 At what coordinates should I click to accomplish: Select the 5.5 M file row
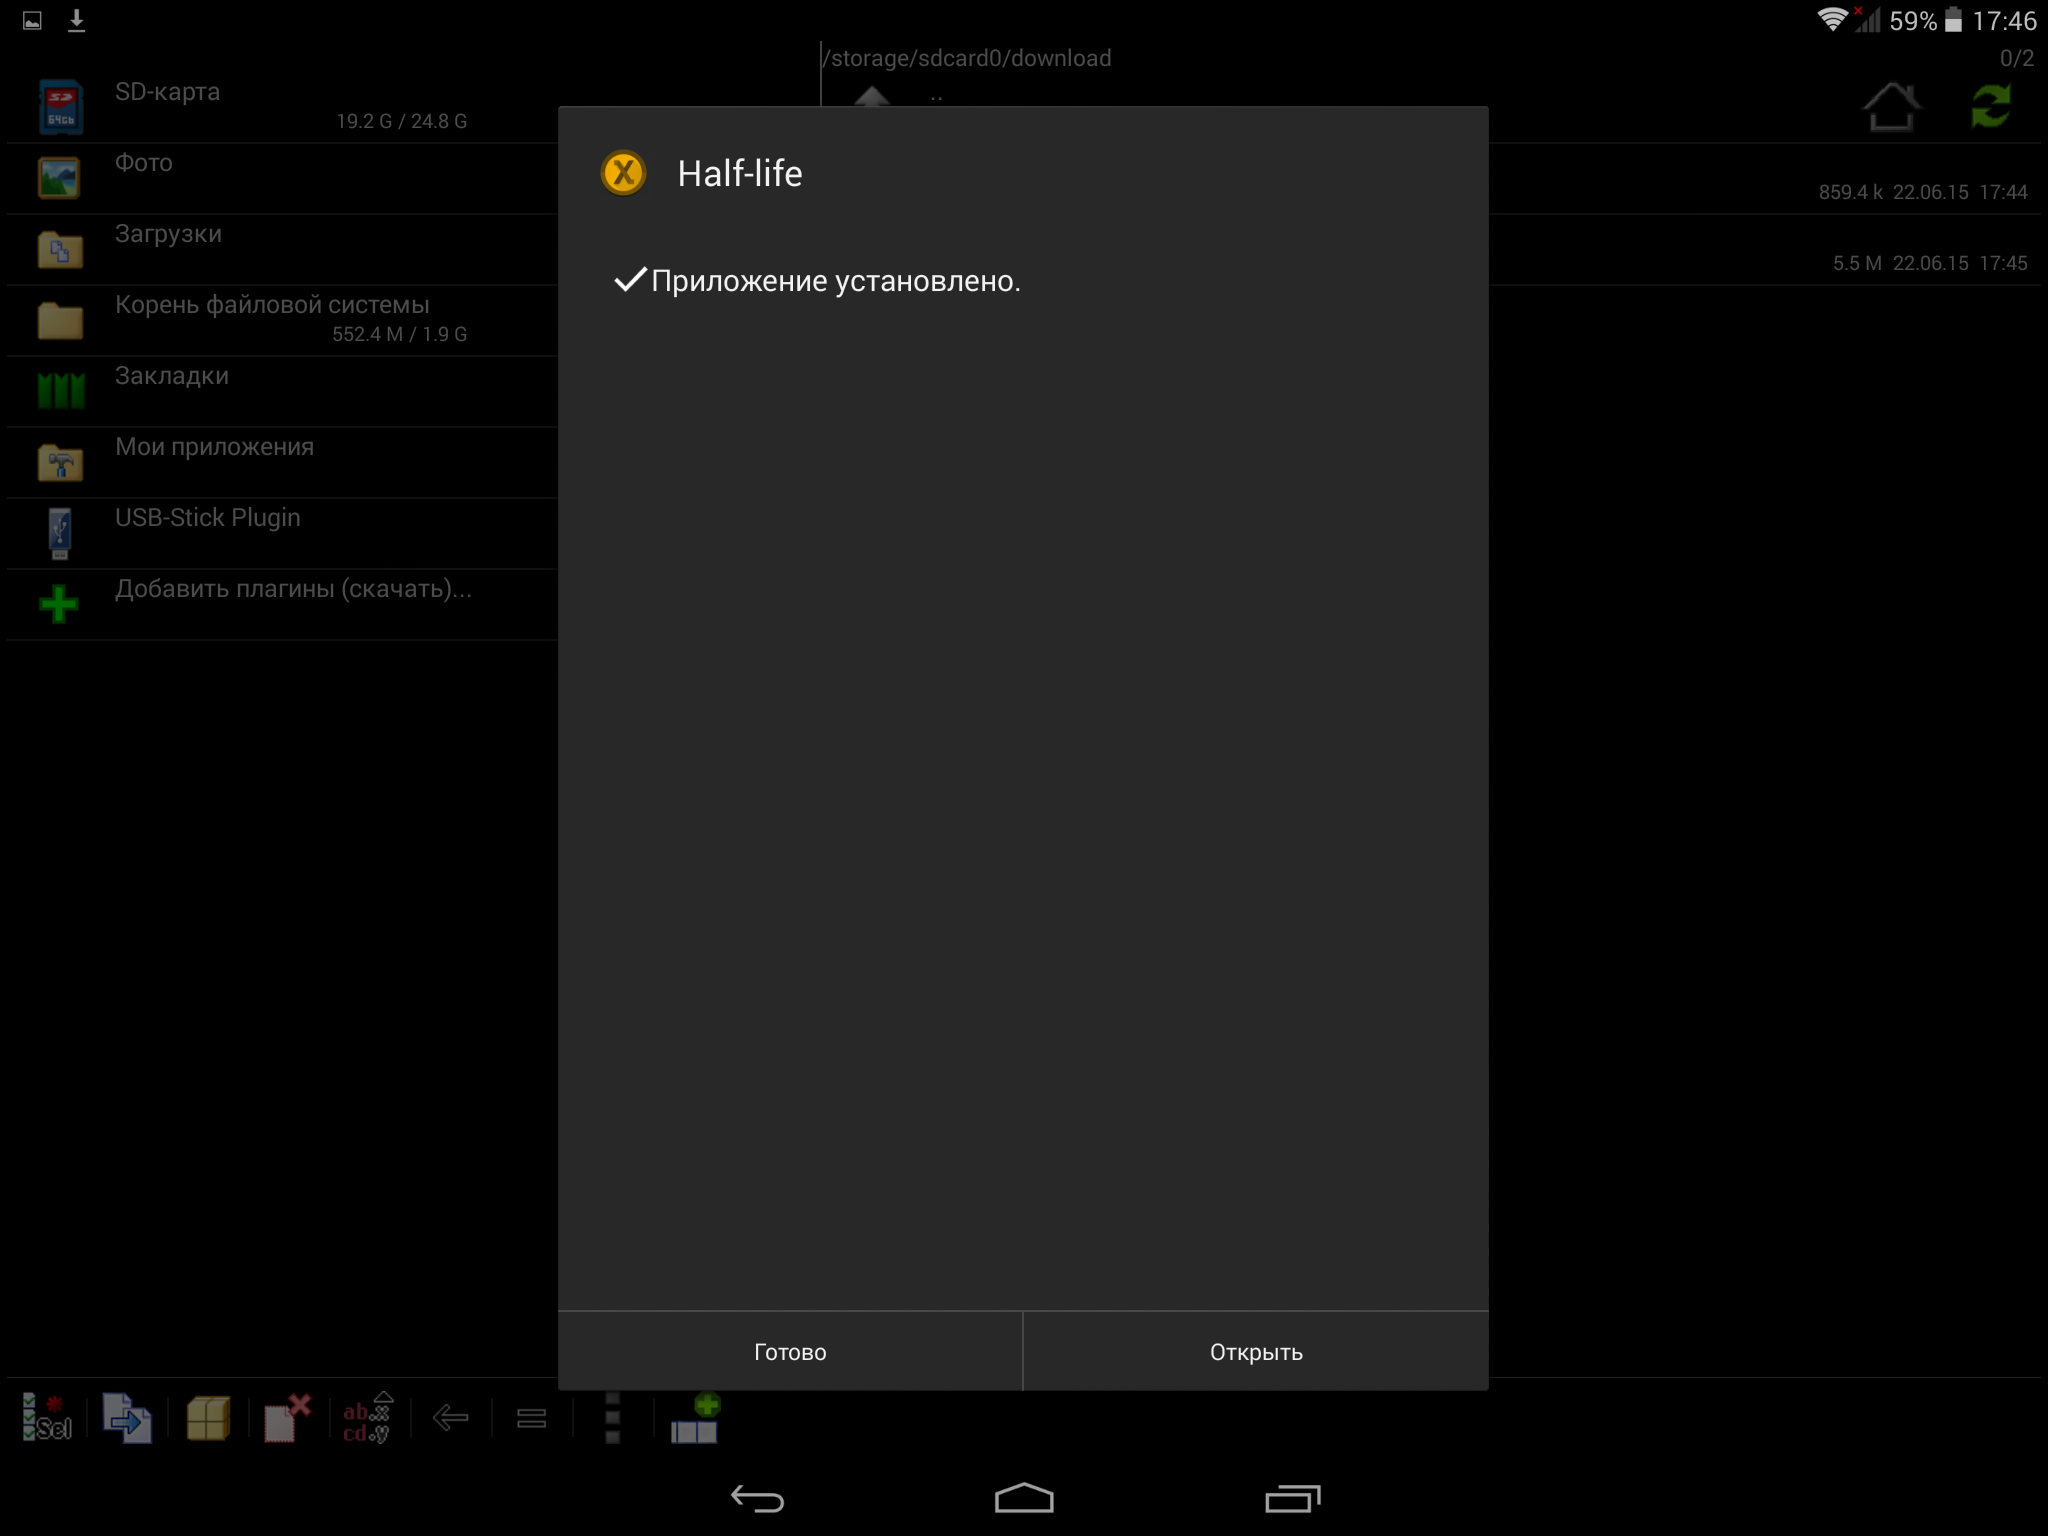click(1764, 249)
